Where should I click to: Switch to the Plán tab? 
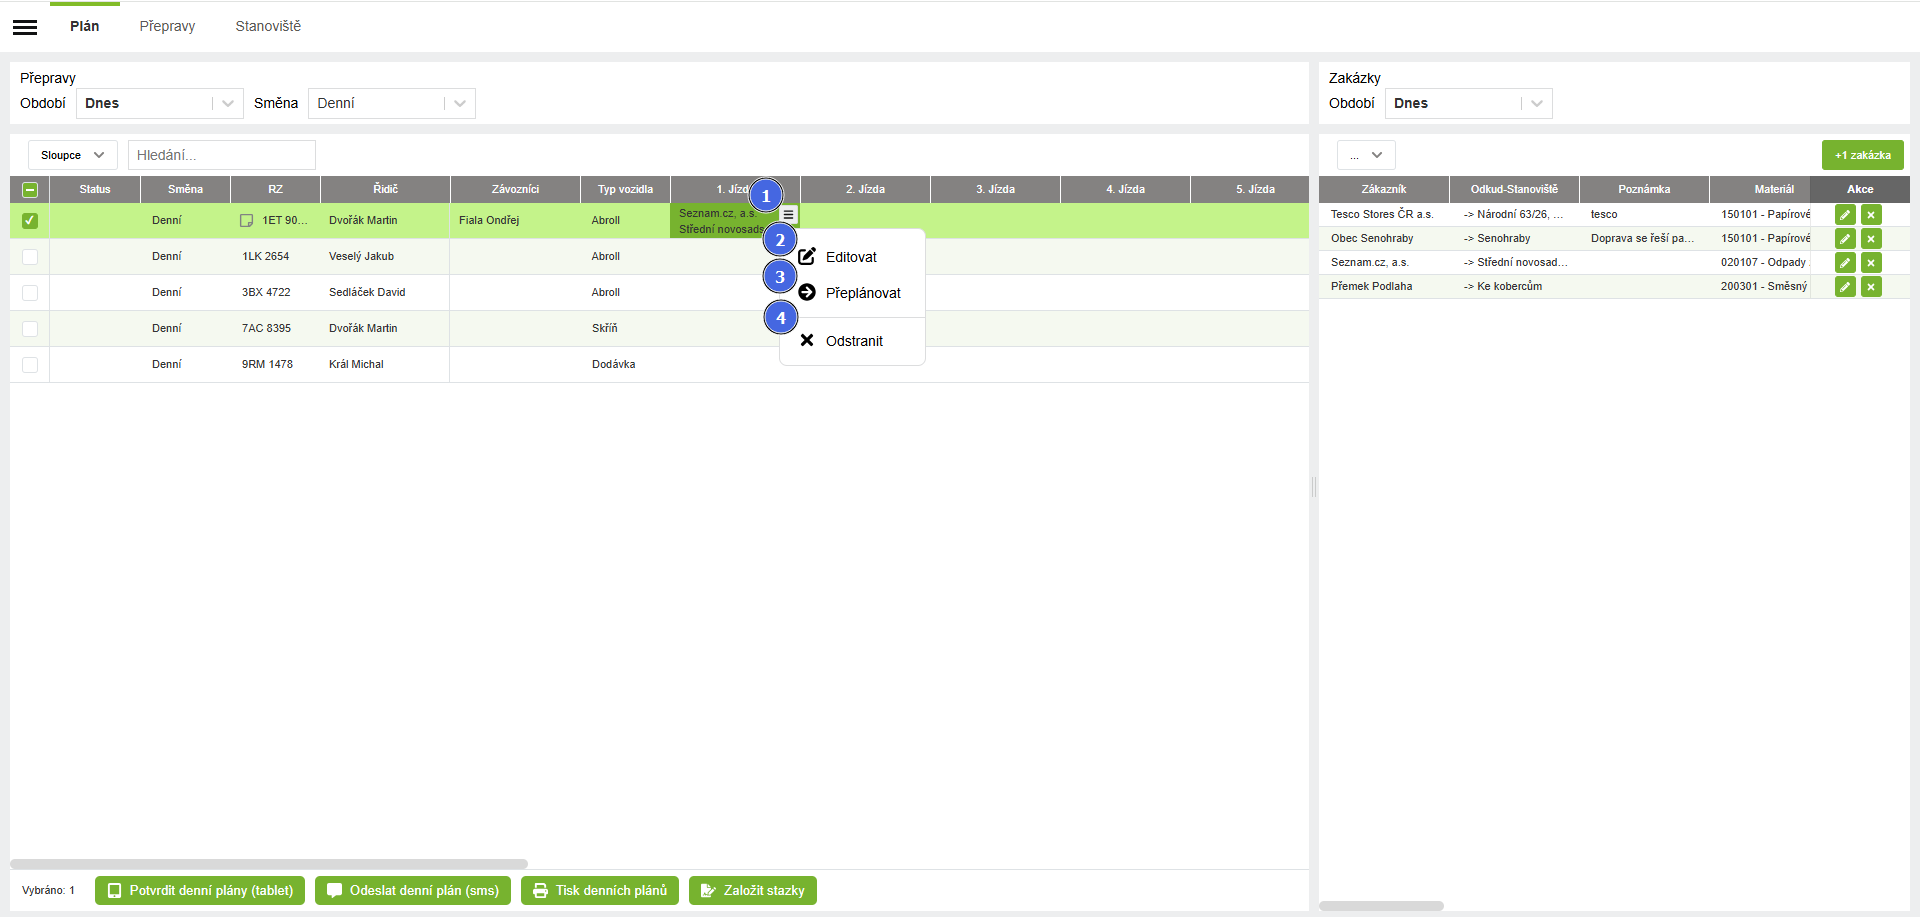click(x=85, y=26)
